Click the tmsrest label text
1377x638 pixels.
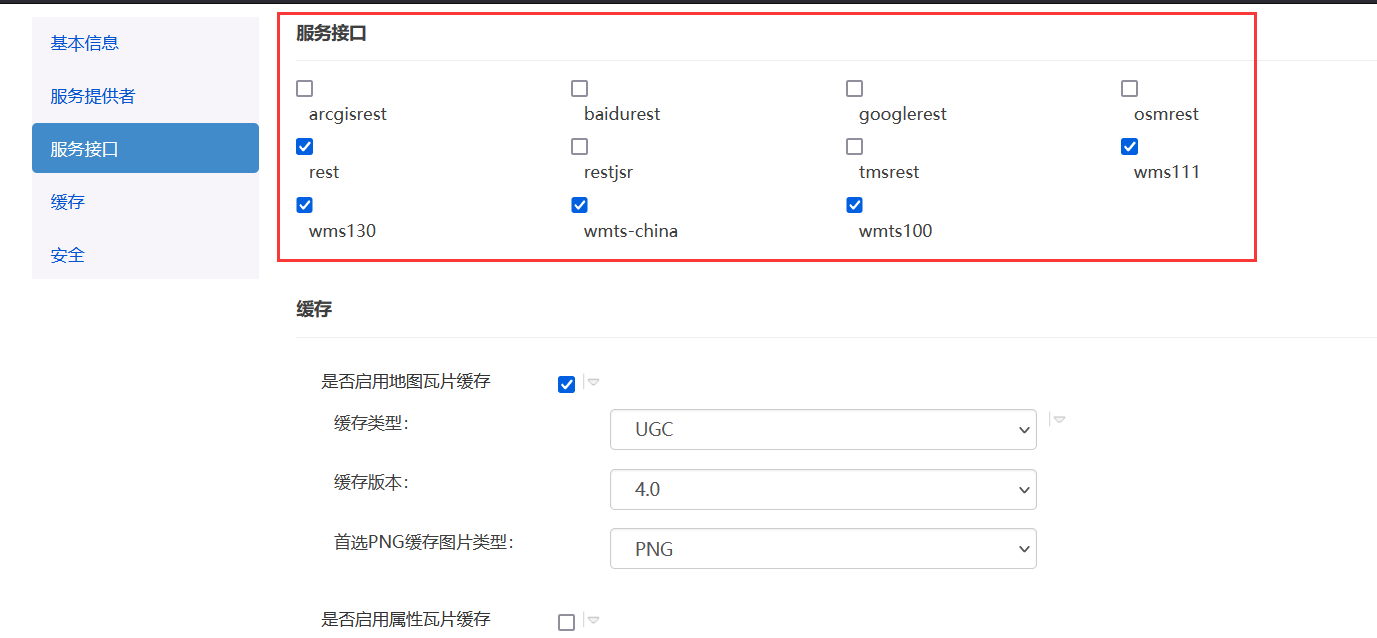889,172
